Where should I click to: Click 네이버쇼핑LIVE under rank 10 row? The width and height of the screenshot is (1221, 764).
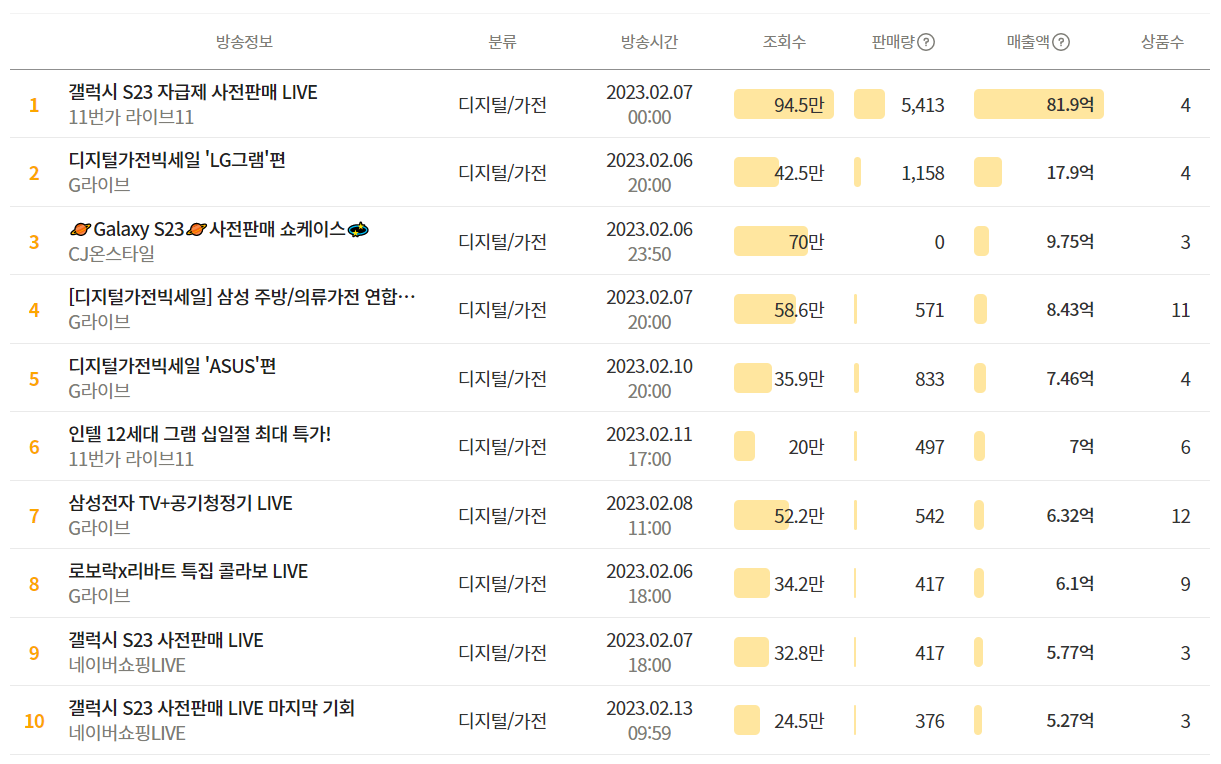(127, 733)
